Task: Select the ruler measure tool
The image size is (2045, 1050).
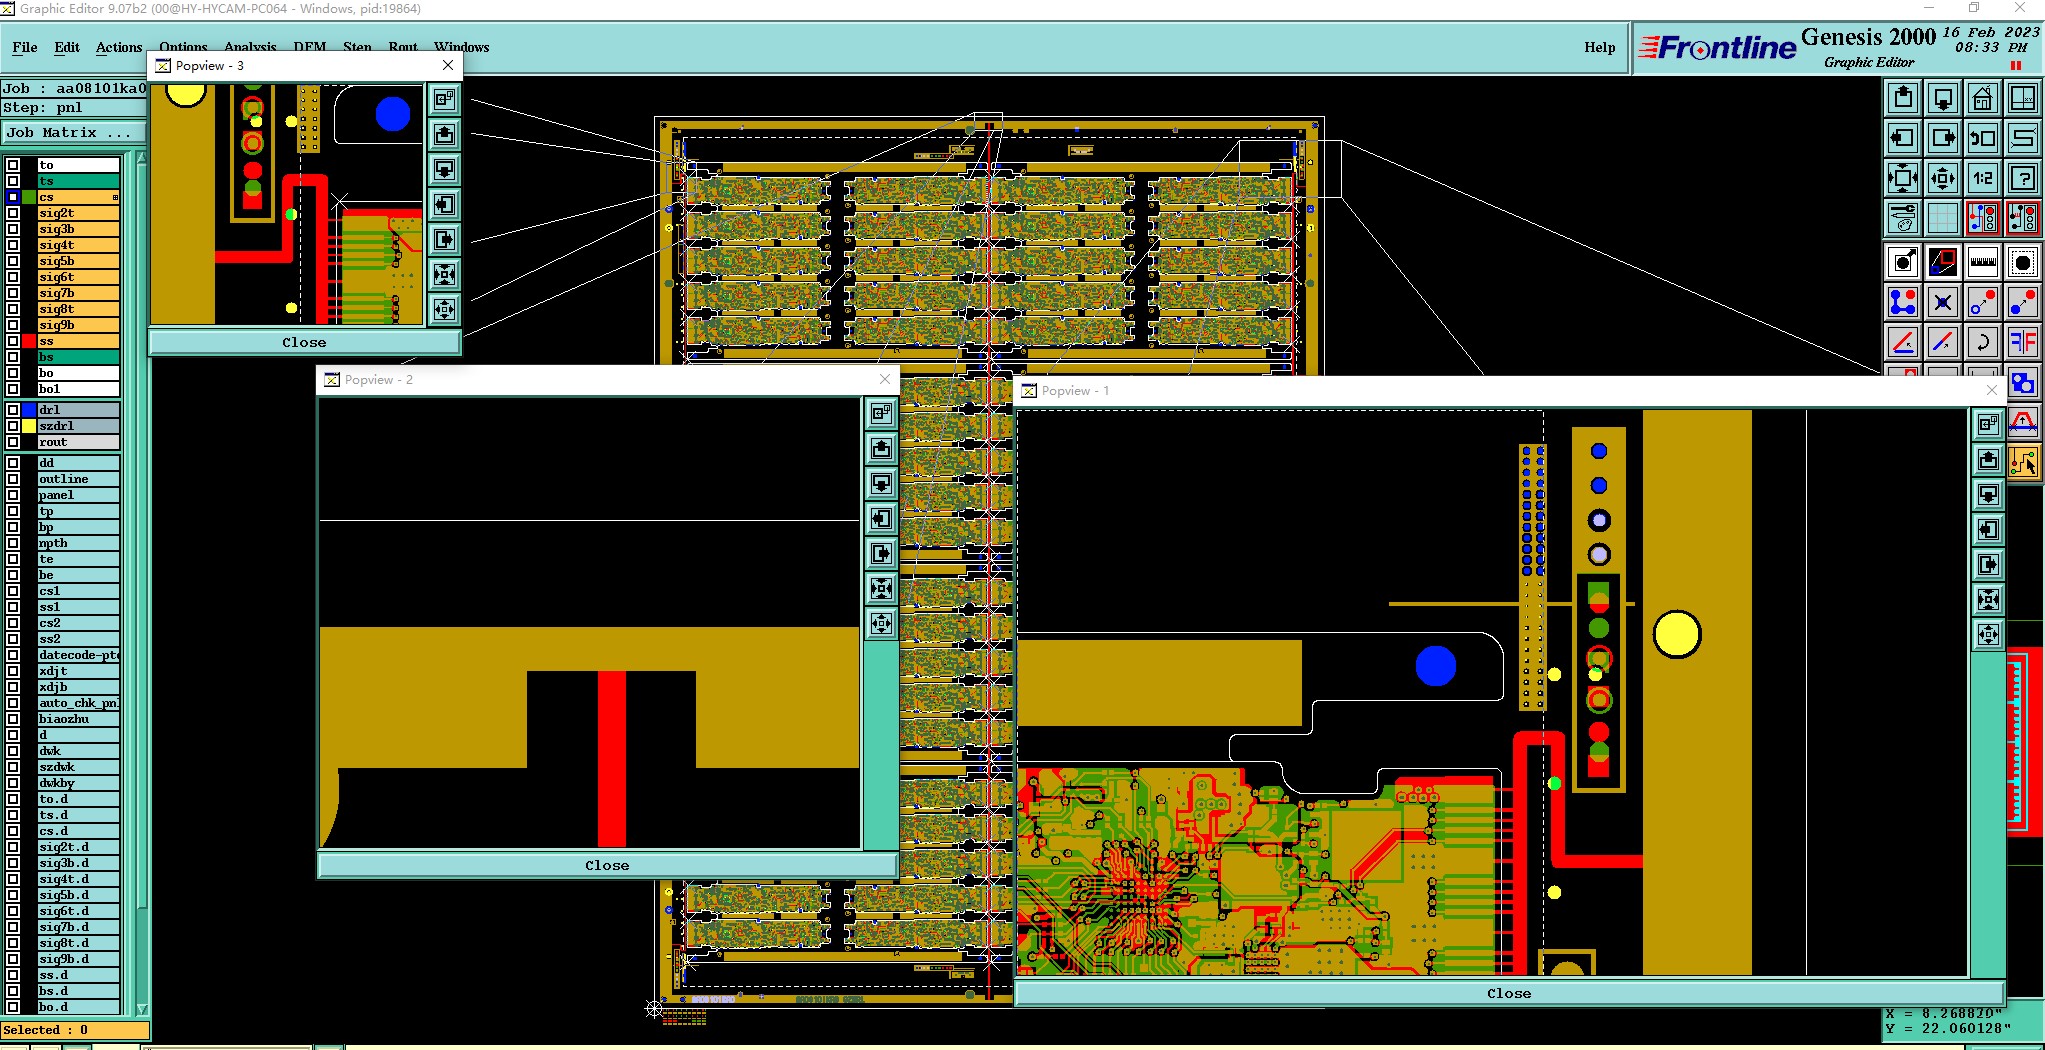Action: pos(1982,263)
